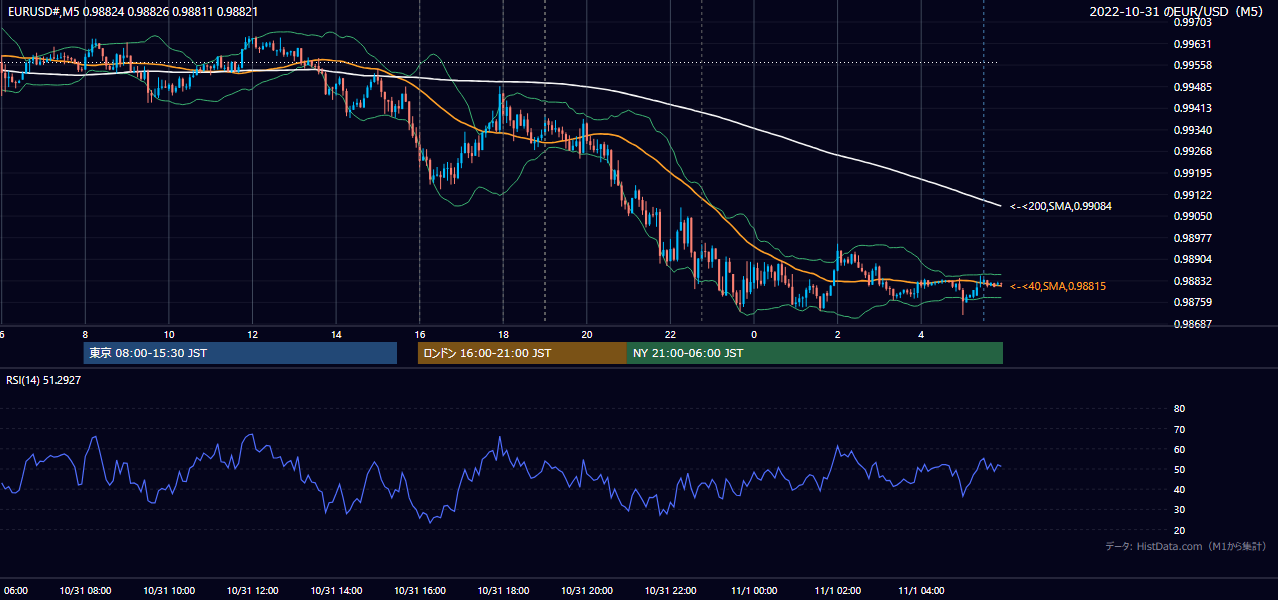Viewport: 1278px width, 600px height.
Task: Click the 10/31 16:00 time label
Action: pyautogui.click(x=419, y=591)
